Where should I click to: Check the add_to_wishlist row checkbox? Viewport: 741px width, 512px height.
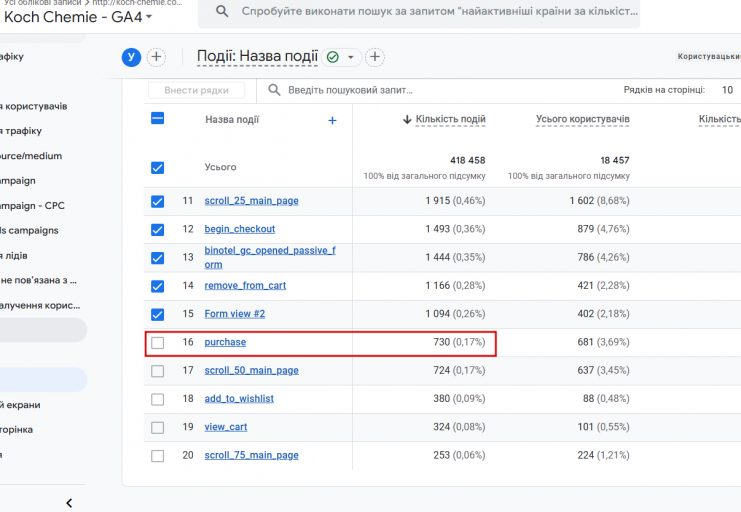pos(157,399)
